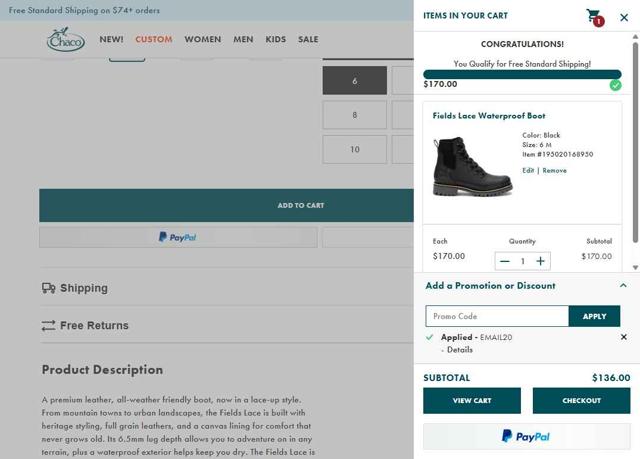Decrease quantity with minus button

505,261
